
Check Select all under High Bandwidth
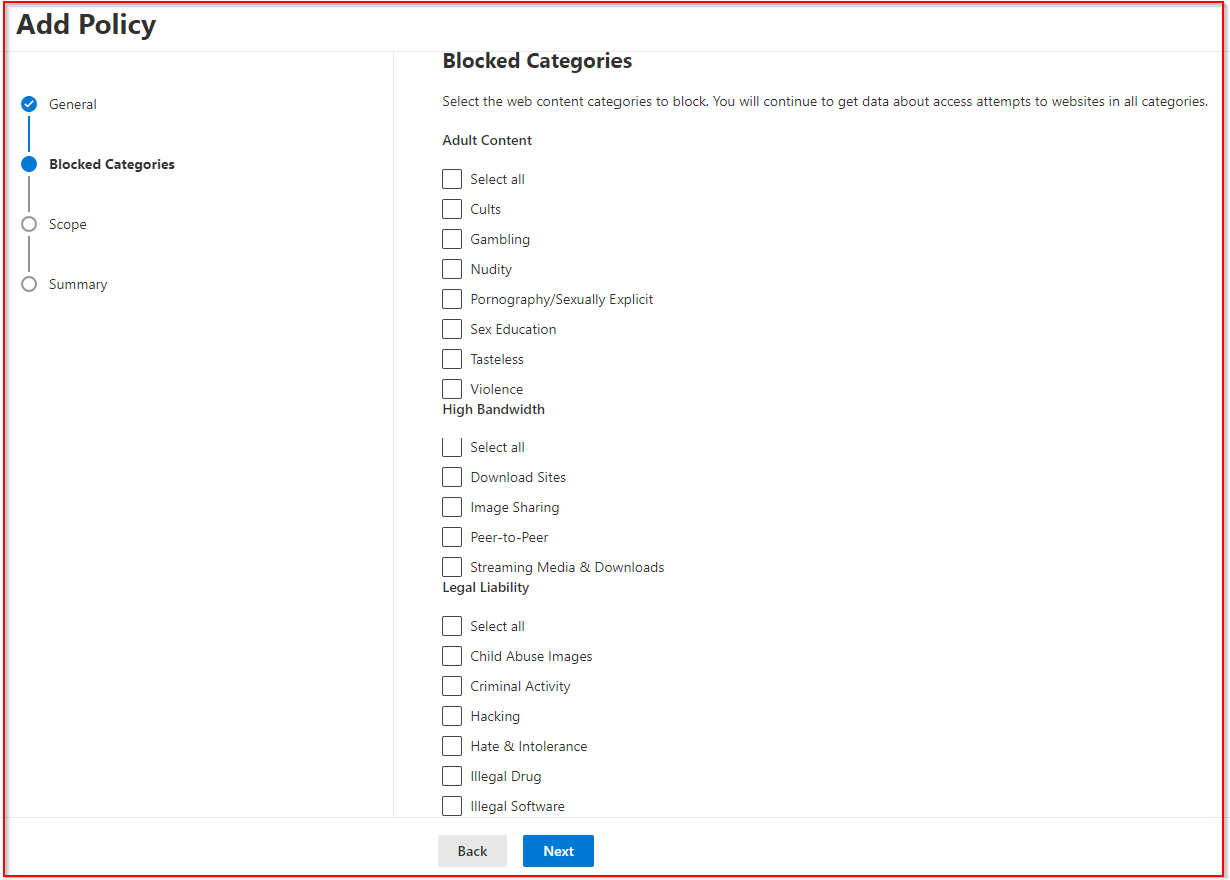[451, 446]
